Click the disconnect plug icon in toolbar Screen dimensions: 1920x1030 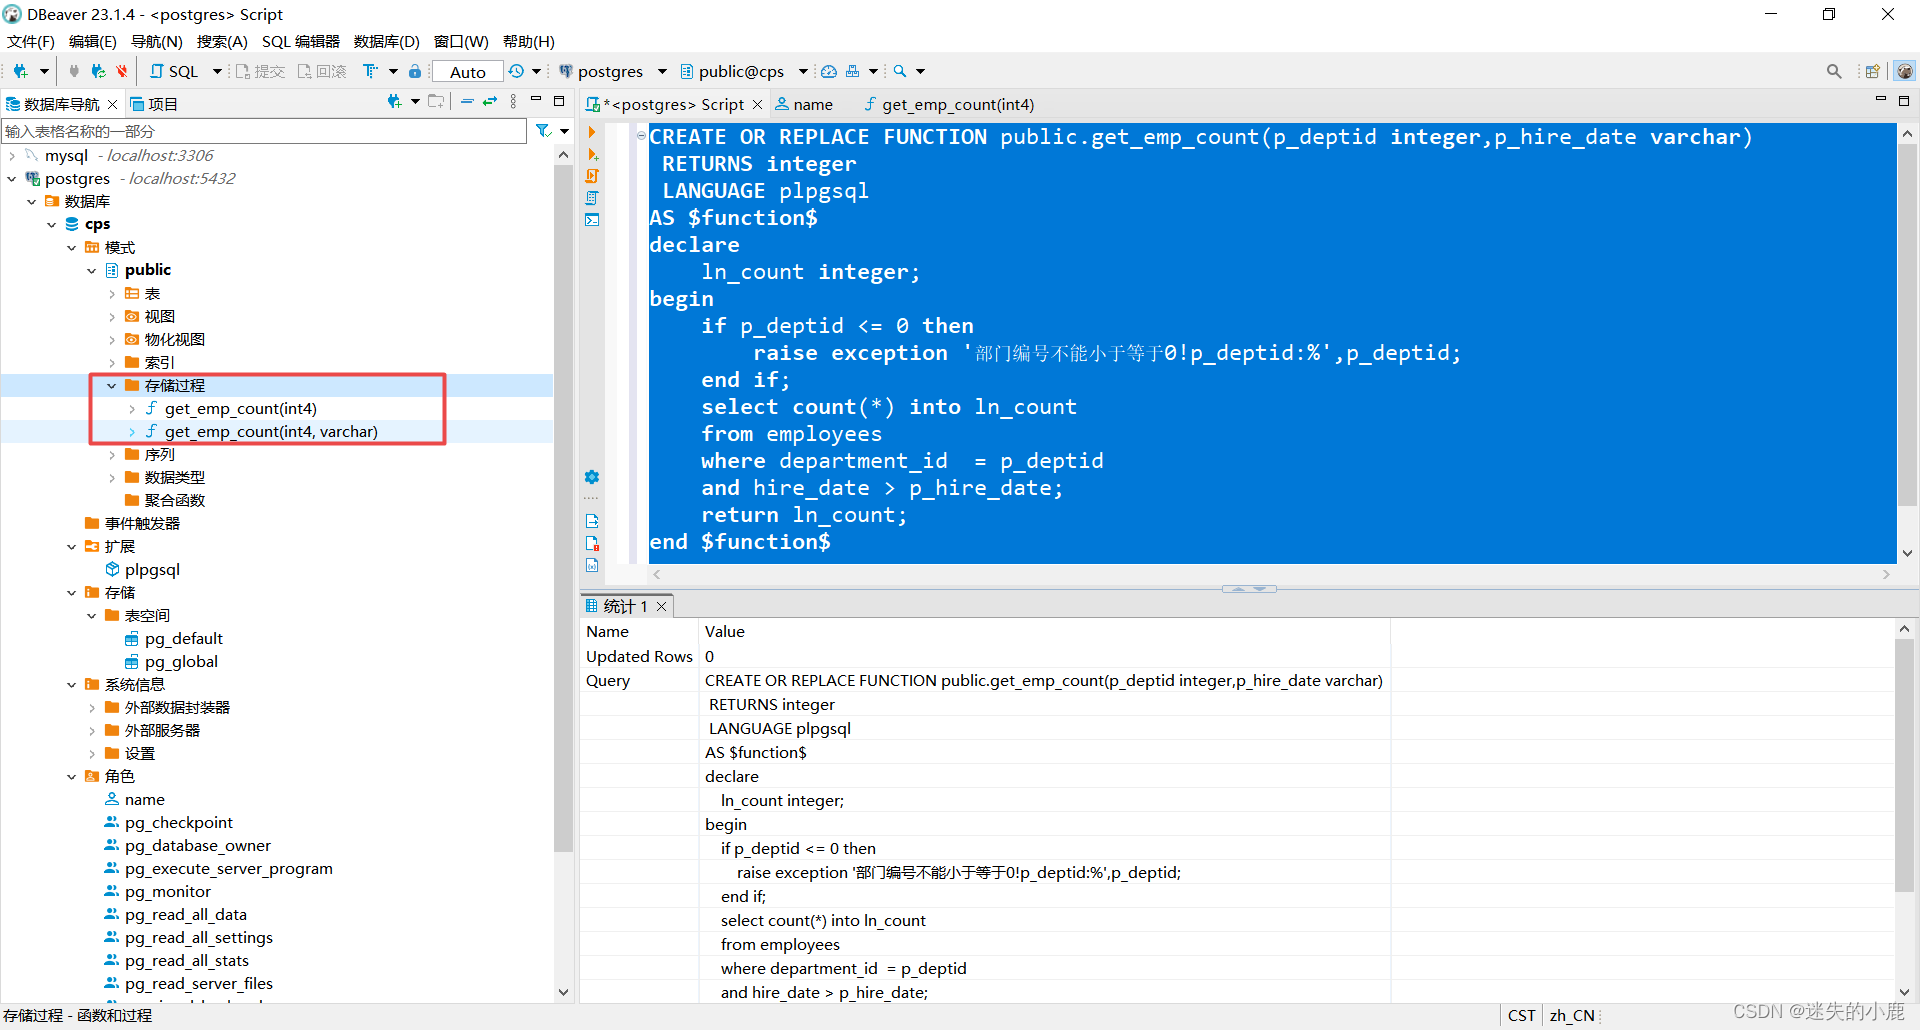(74, 71)
